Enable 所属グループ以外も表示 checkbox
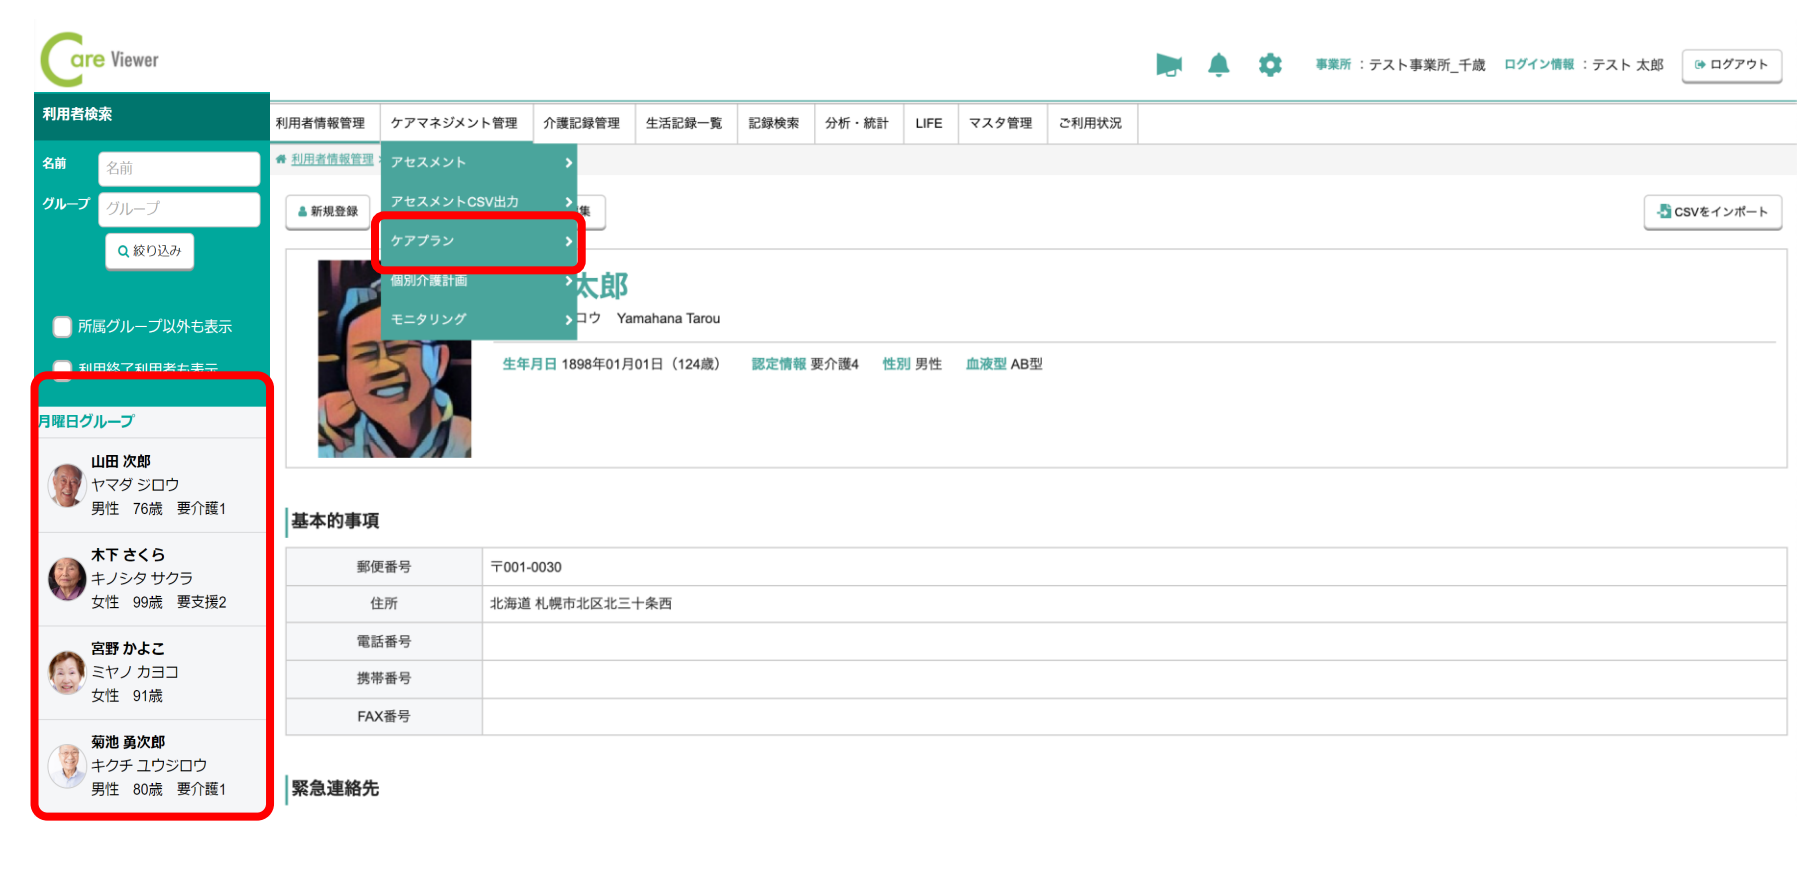Viewport: 1806px width, 878px height. pyautogui.click(x=62, y=326)
